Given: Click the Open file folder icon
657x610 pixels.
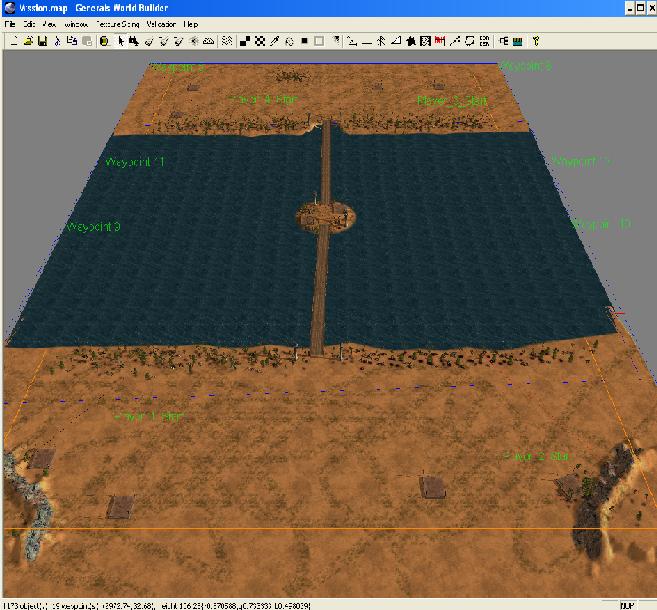Looking at the screenshot, I should click(28, 41).
